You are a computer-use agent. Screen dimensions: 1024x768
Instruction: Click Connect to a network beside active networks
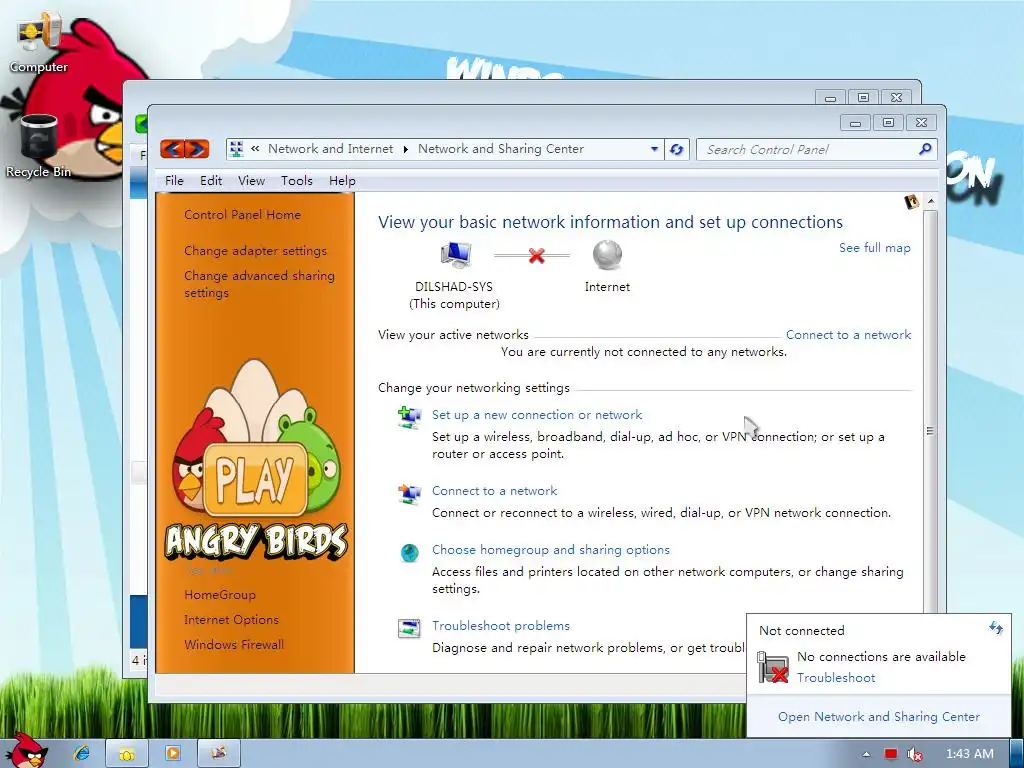[848, 335]
